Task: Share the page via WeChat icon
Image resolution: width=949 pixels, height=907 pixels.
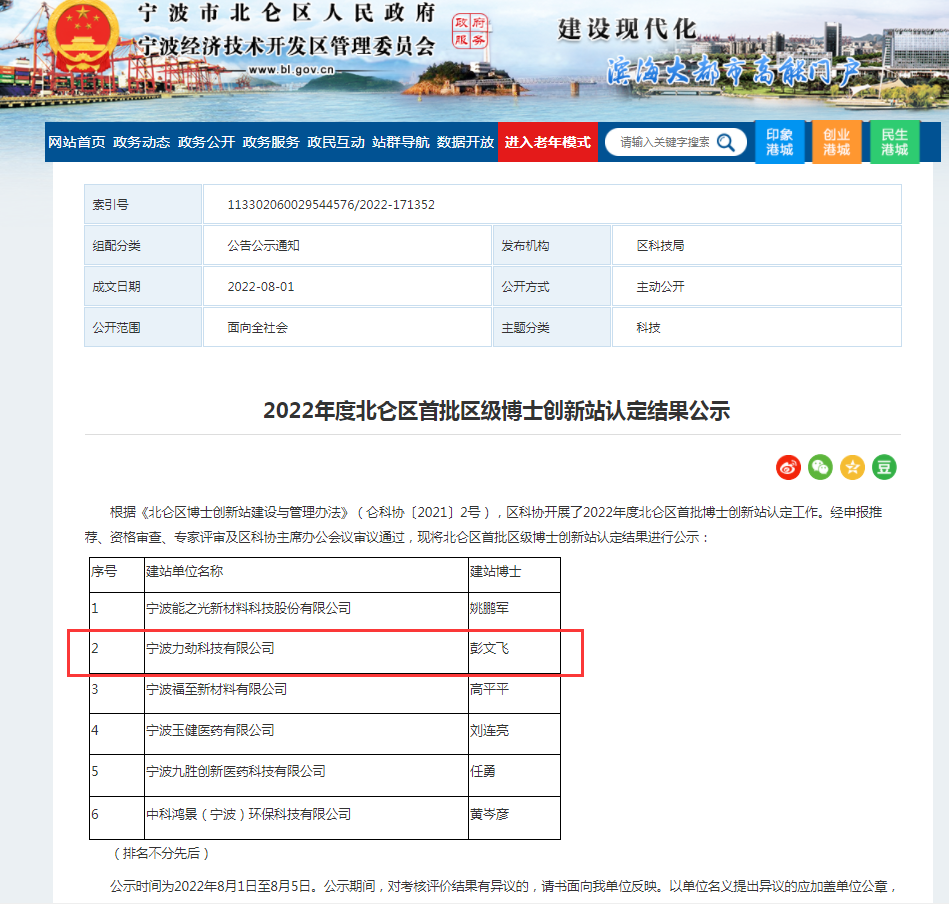Action: tap(821, 467)
